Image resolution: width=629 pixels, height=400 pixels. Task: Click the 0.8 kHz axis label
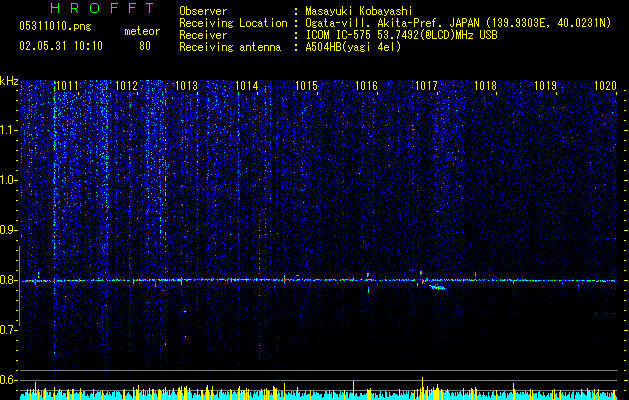click(x=9, y=280)
